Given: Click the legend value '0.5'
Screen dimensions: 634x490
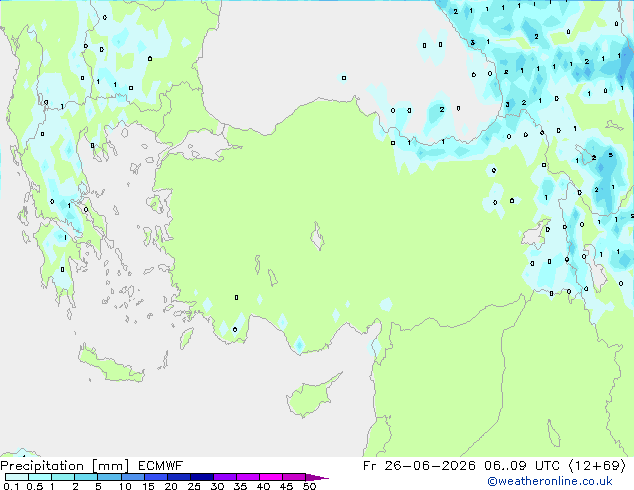Looking at the screenshot, I should (x=34, y=486).
